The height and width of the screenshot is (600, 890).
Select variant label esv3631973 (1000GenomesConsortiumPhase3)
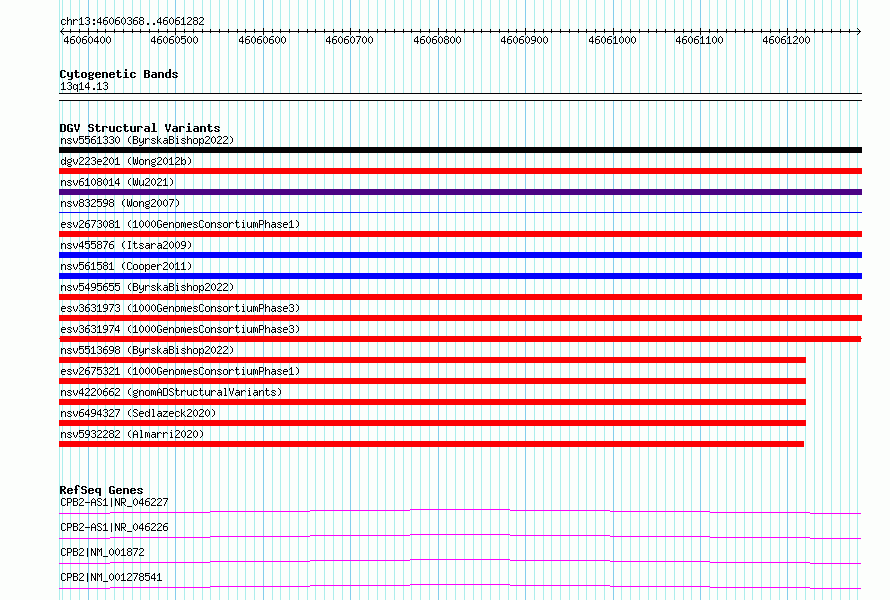180,308
